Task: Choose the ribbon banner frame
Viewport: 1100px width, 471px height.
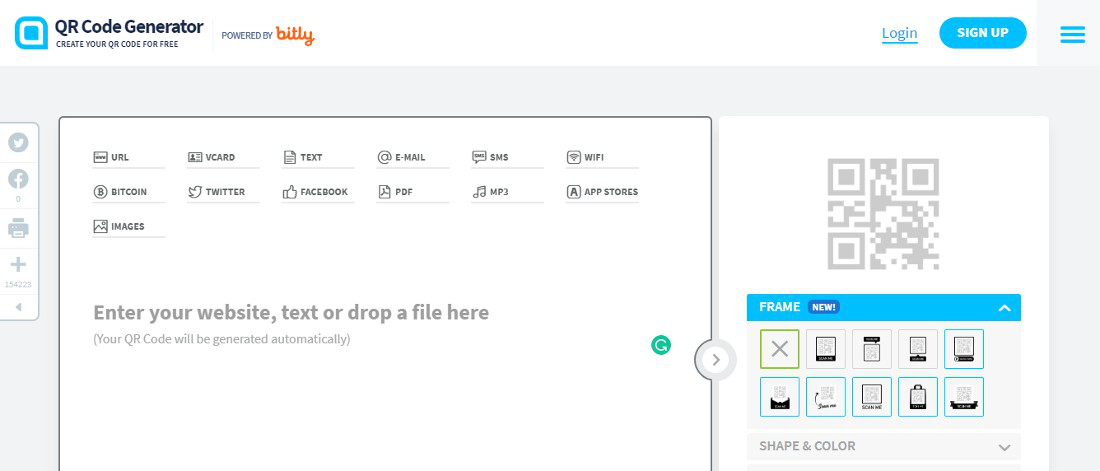Action: [964, 397]
